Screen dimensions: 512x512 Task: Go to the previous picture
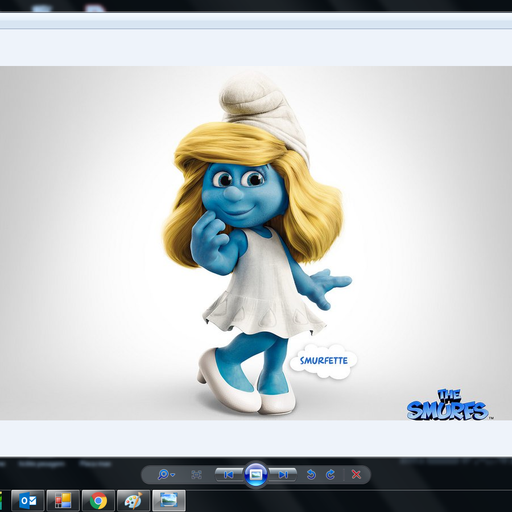(x=229, y=474)
